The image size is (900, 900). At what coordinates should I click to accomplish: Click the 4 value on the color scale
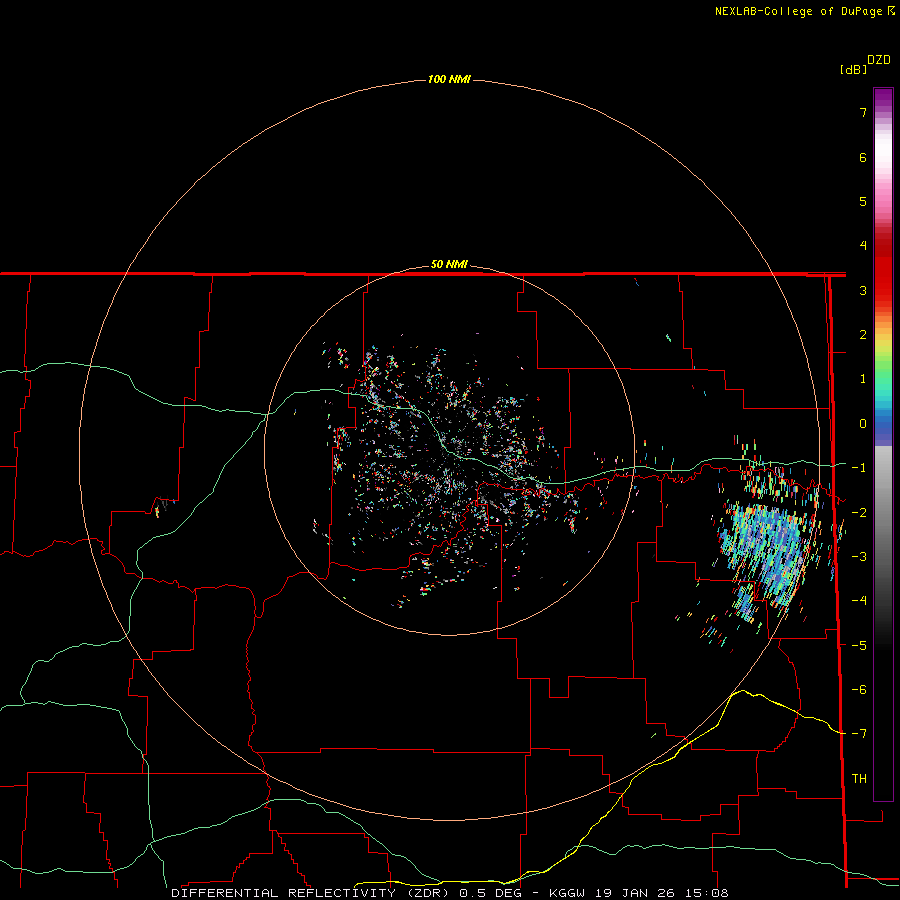click(863, 246)
